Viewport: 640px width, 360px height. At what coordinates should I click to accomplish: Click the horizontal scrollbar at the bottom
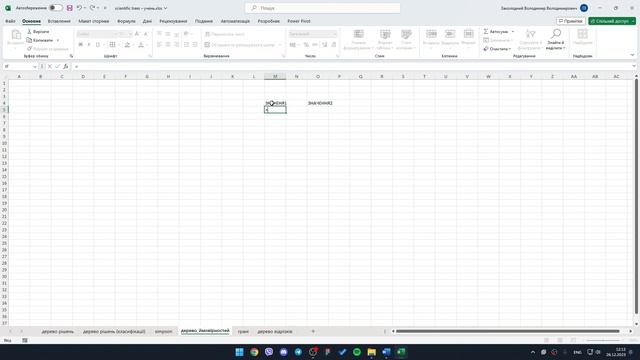(507, 331)
